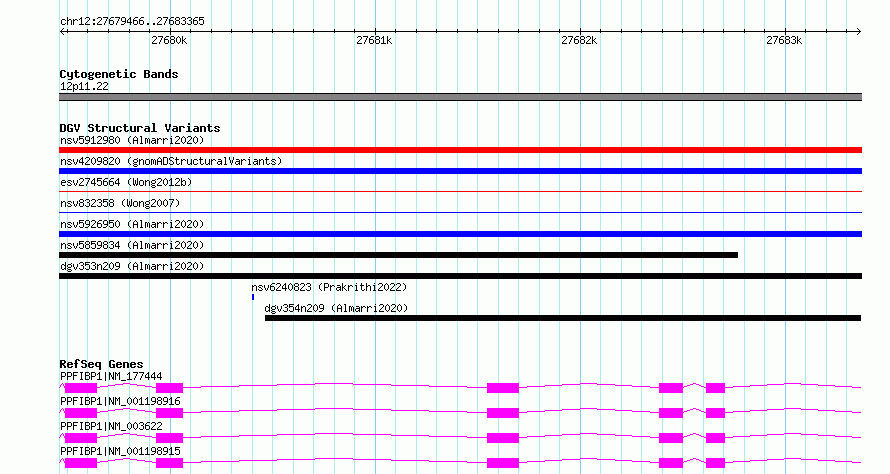890x474 pixels.
Task: Click NM_177444 exon located at 27680k
Action: coord(169,388)
